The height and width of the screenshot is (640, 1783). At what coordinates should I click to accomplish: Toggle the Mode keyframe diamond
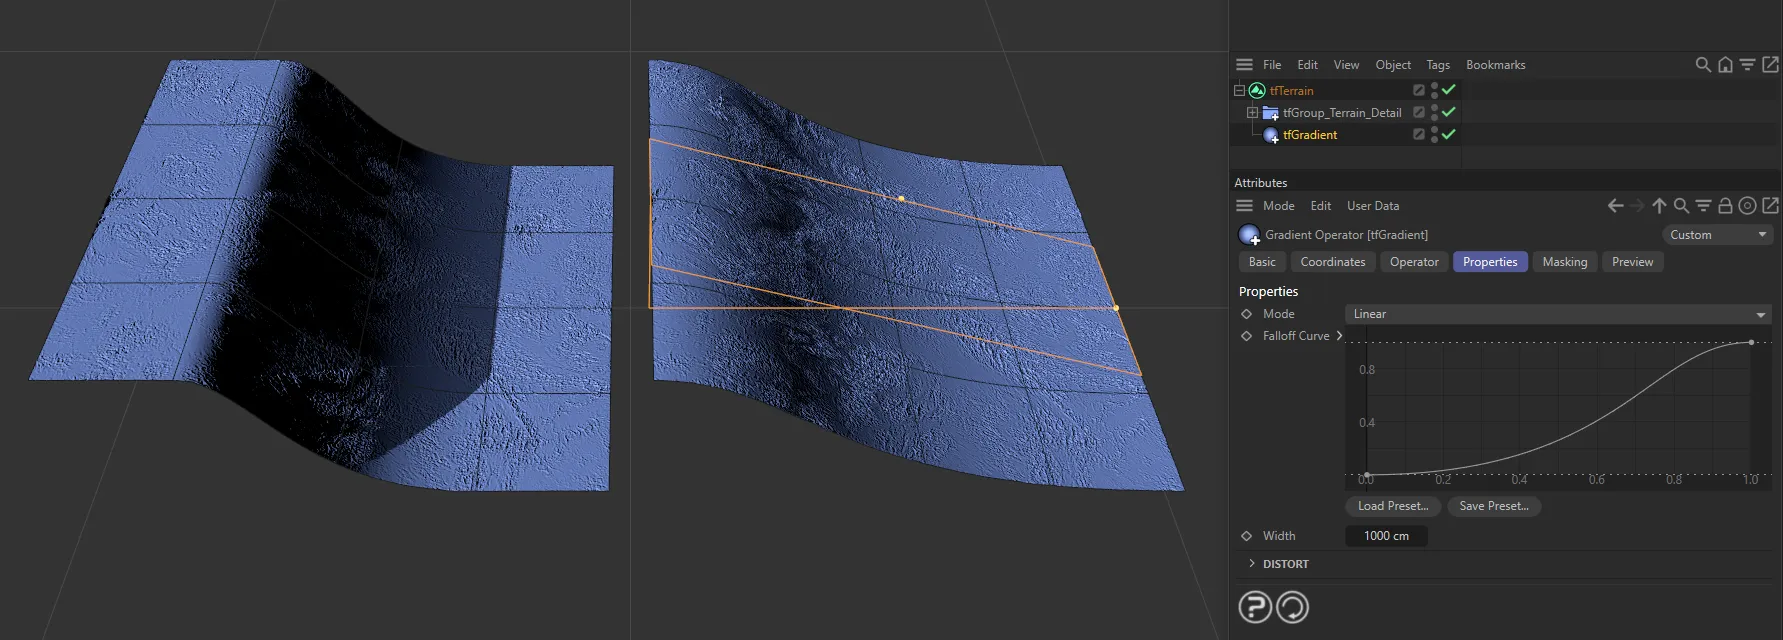pyautogui.click(x=1246, y=314)
